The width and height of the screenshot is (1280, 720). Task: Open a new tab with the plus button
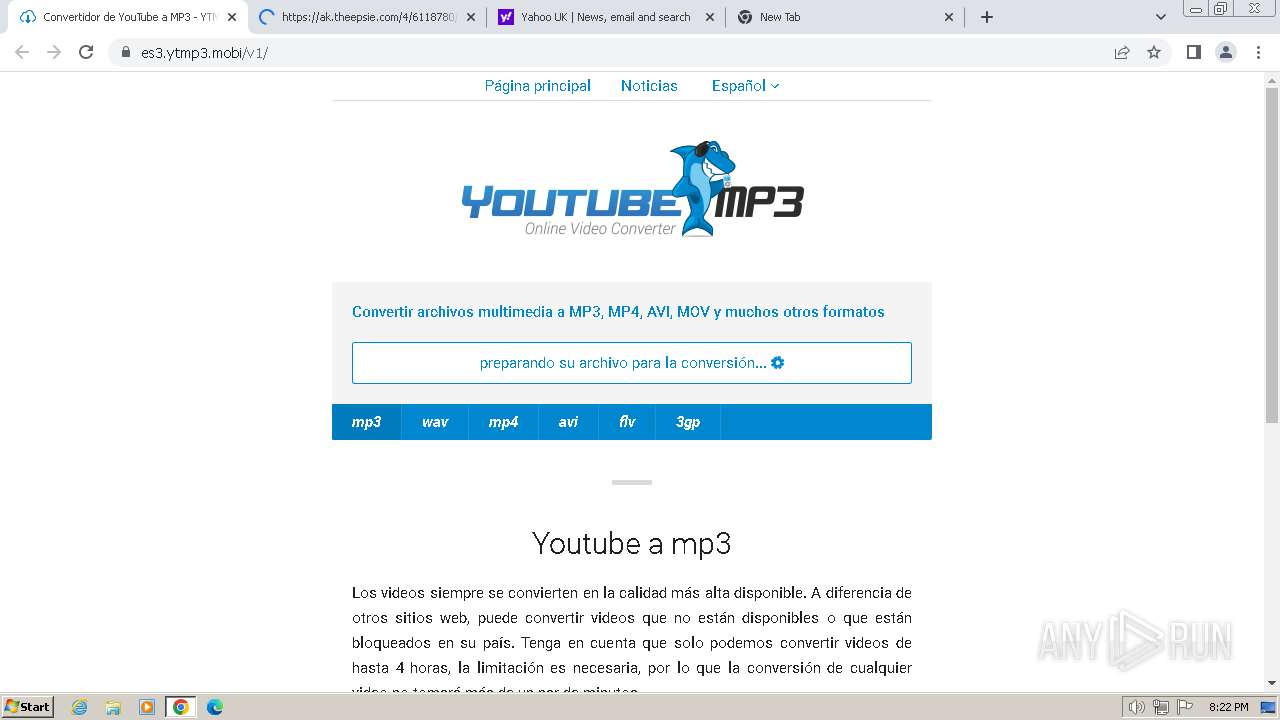[x=987, y=17]
